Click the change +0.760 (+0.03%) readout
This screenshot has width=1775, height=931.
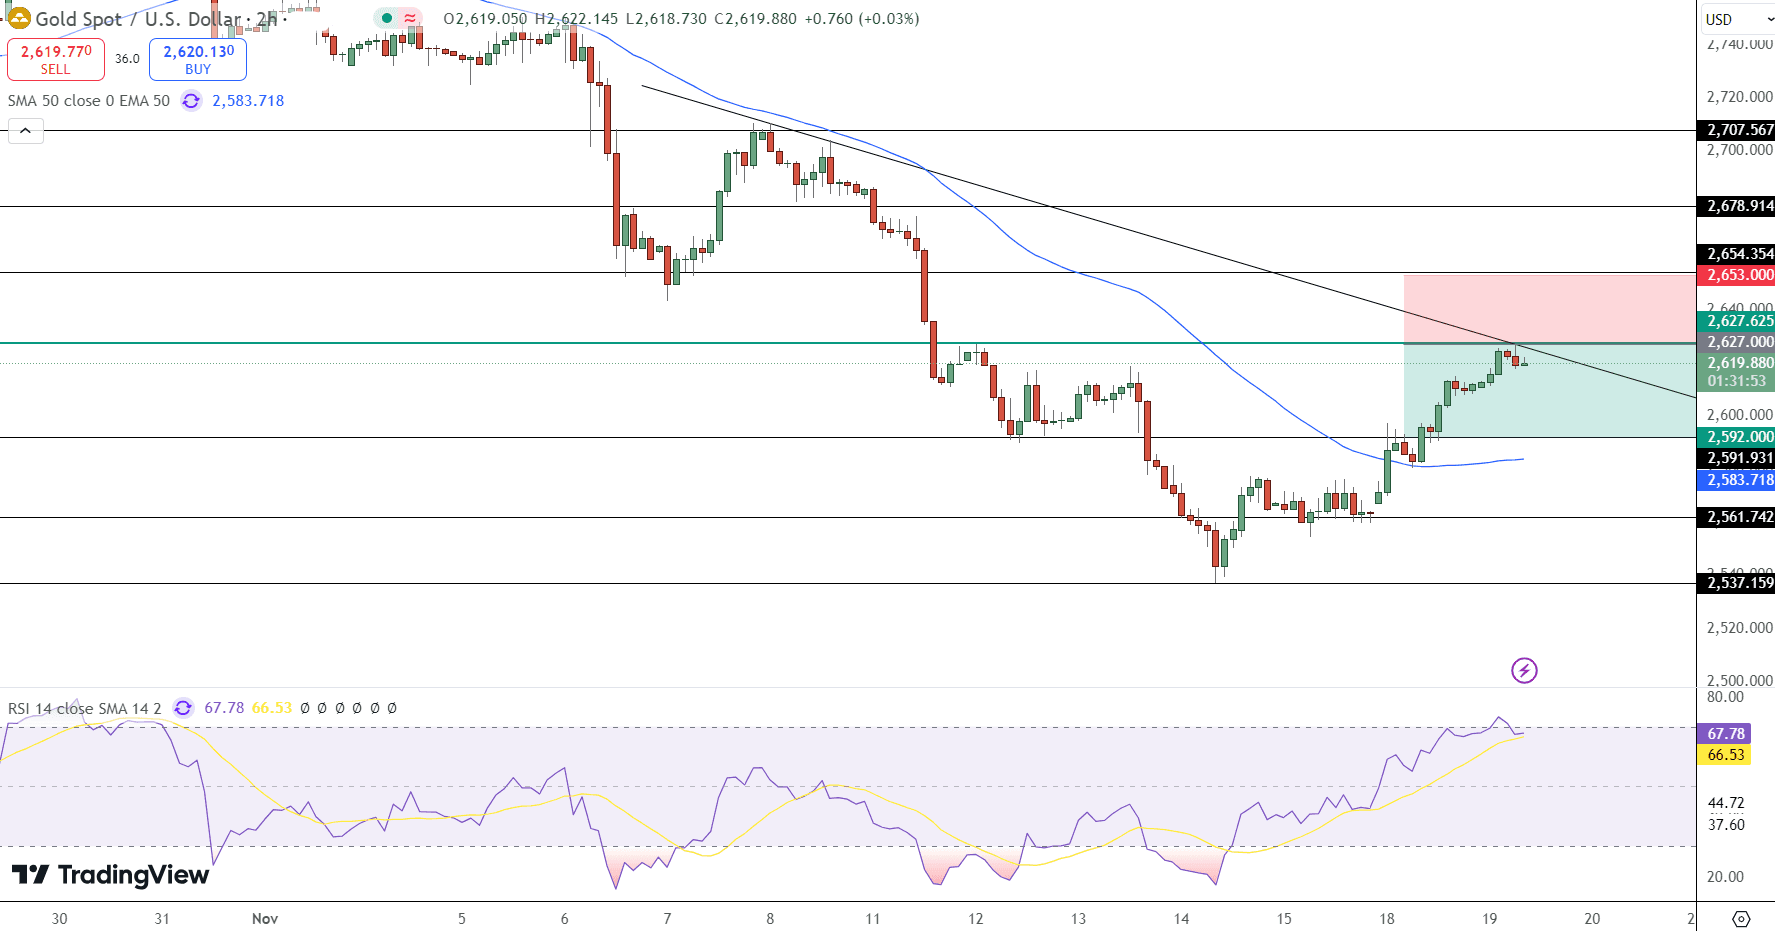point(862,19)
